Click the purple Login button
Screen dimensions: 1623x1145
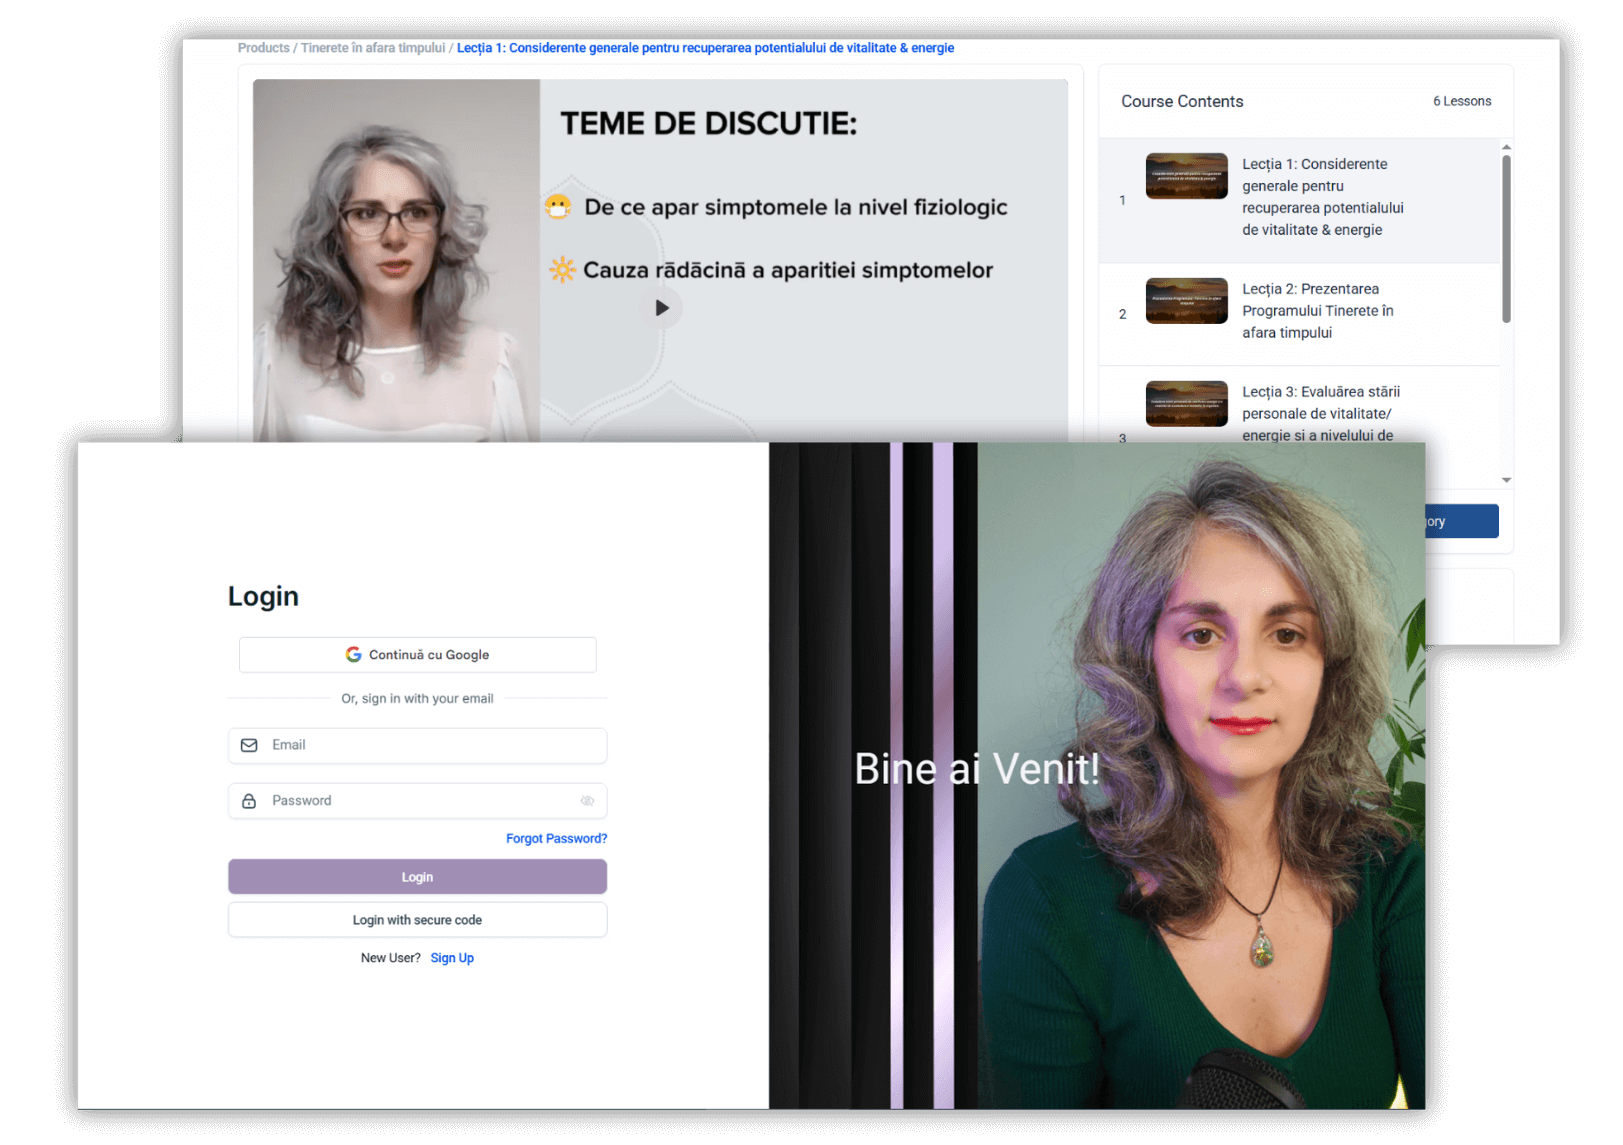pos(417,877)
